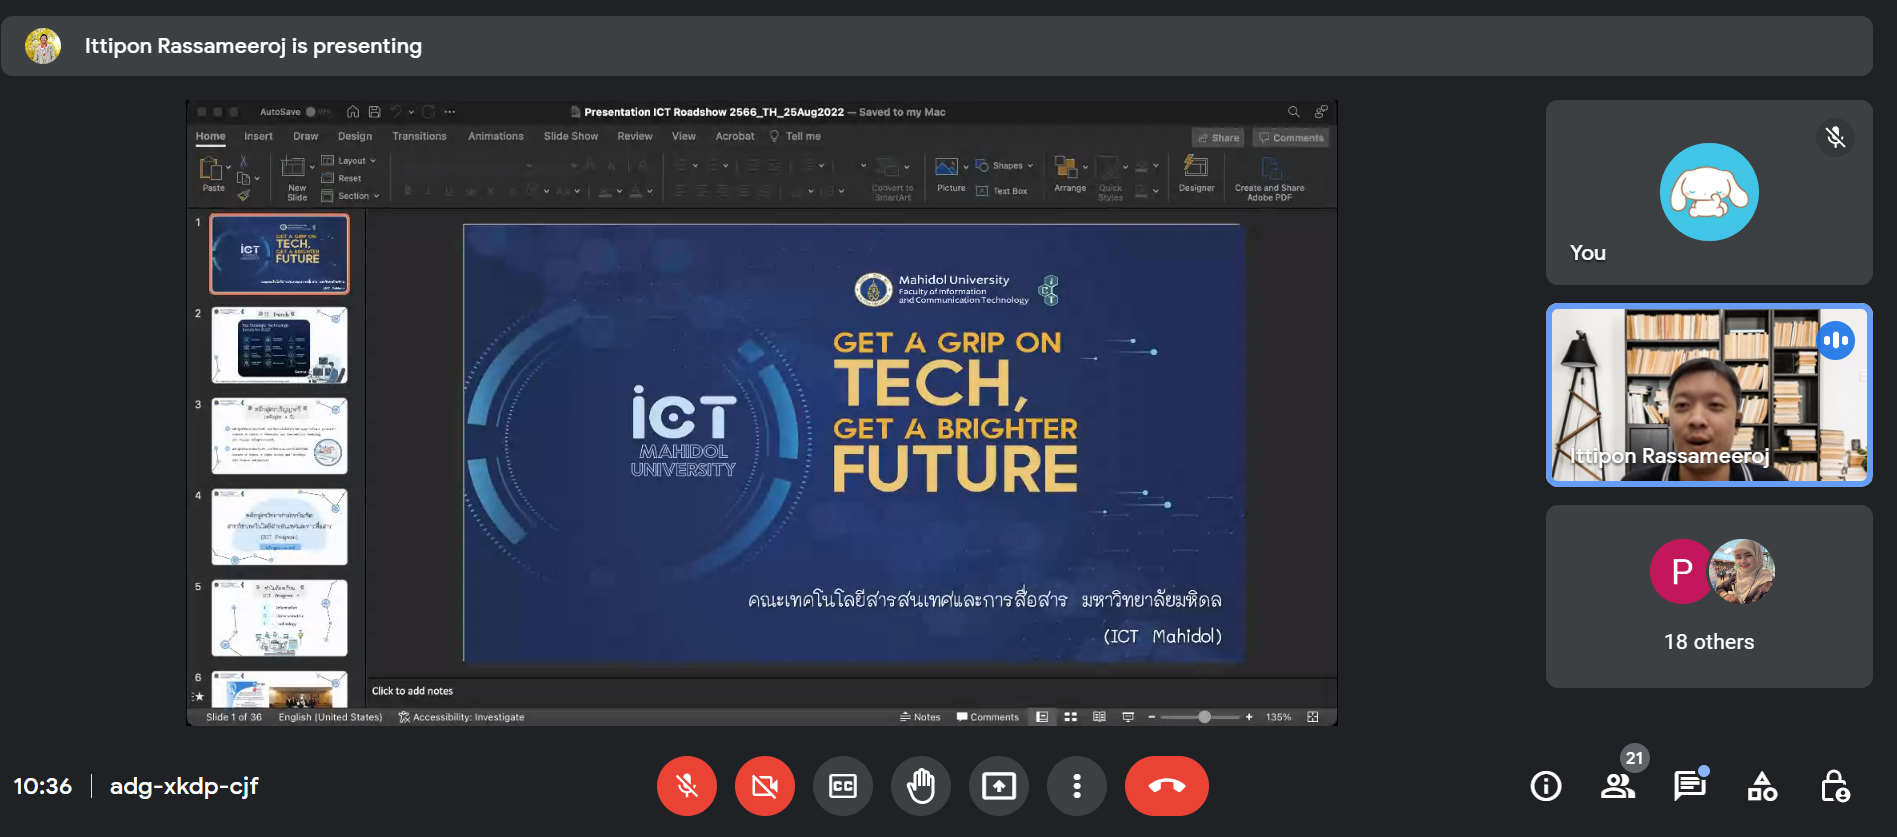Select Ittipon Rassameeroj's video tile

1708,395
